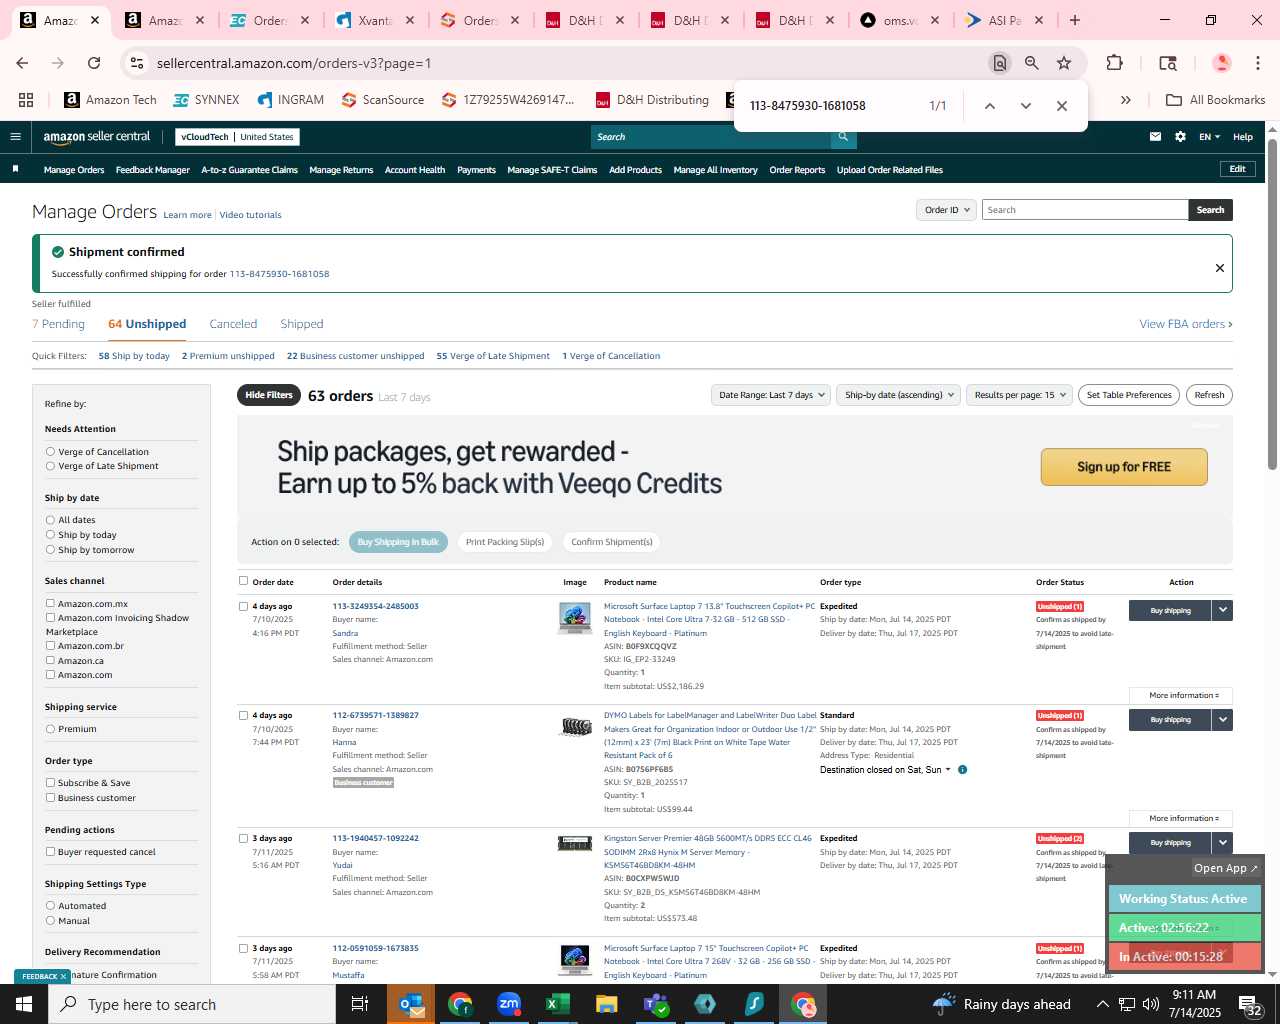Viewport: 1280px width, 1024px height.
Task: Click the Print Packing Slip(s) button
Action: tap(505, 542)
